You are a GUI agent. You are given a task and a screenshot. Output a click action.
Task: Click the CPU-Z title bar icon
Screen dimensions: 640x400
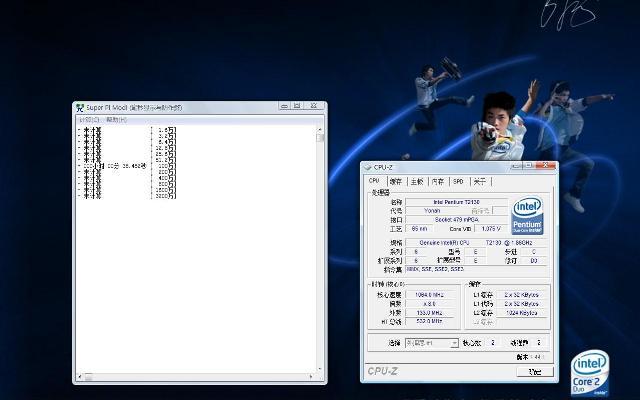[367, 167]
